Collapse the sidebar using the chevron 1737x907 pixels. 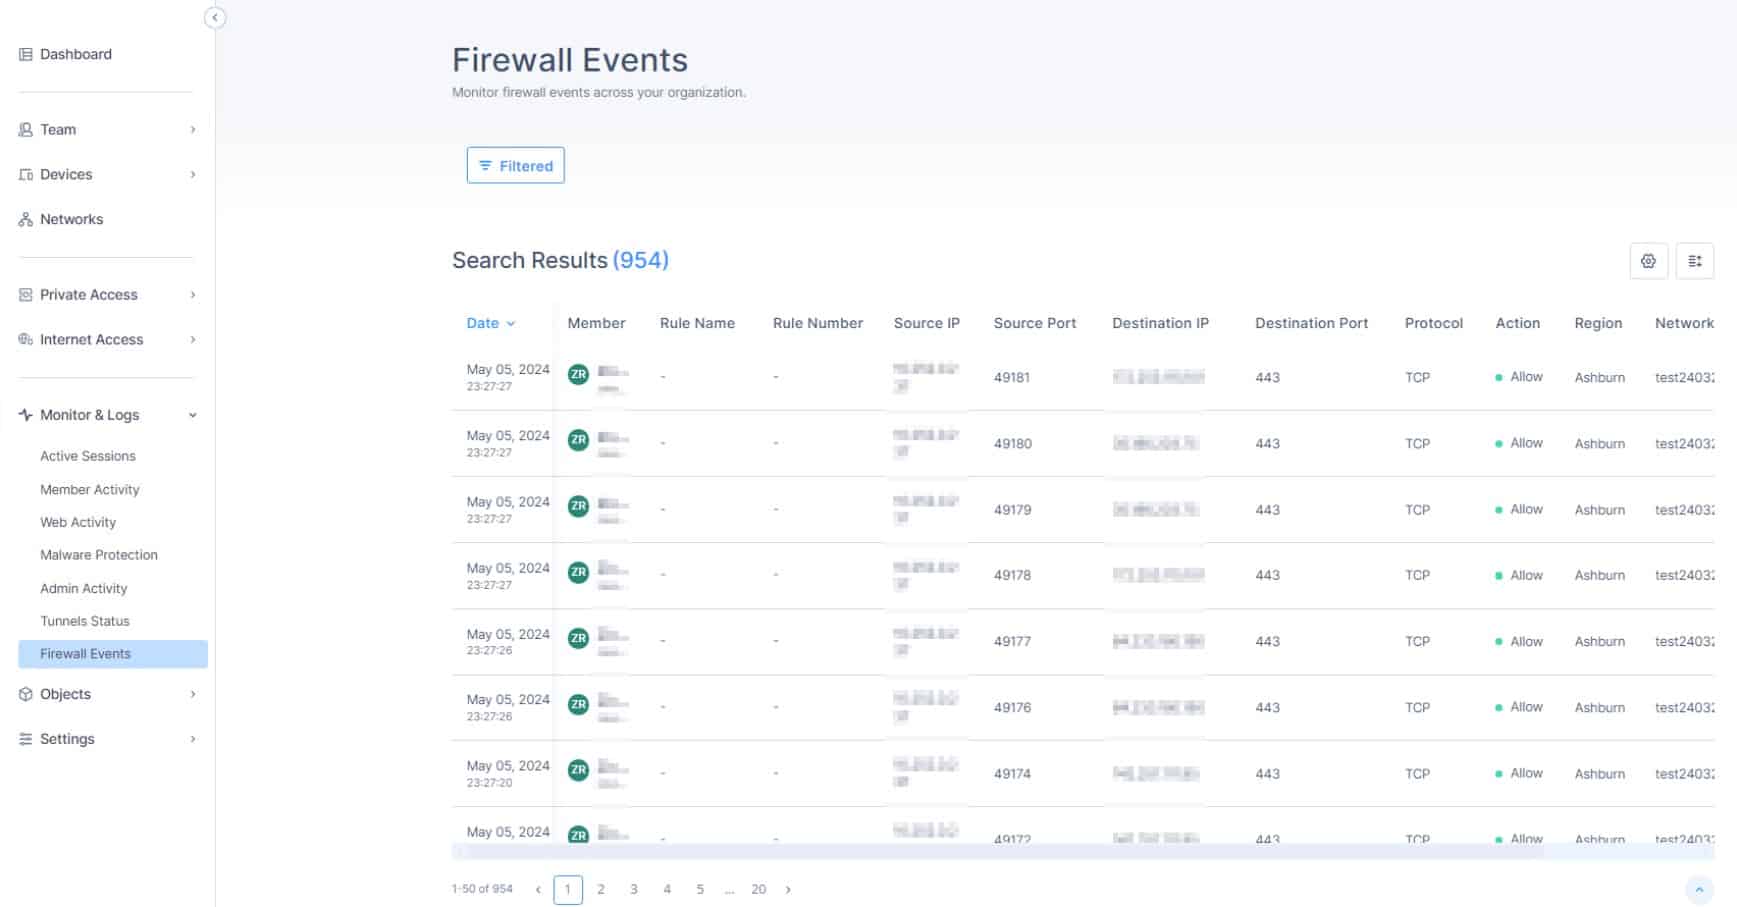(216, 17)
